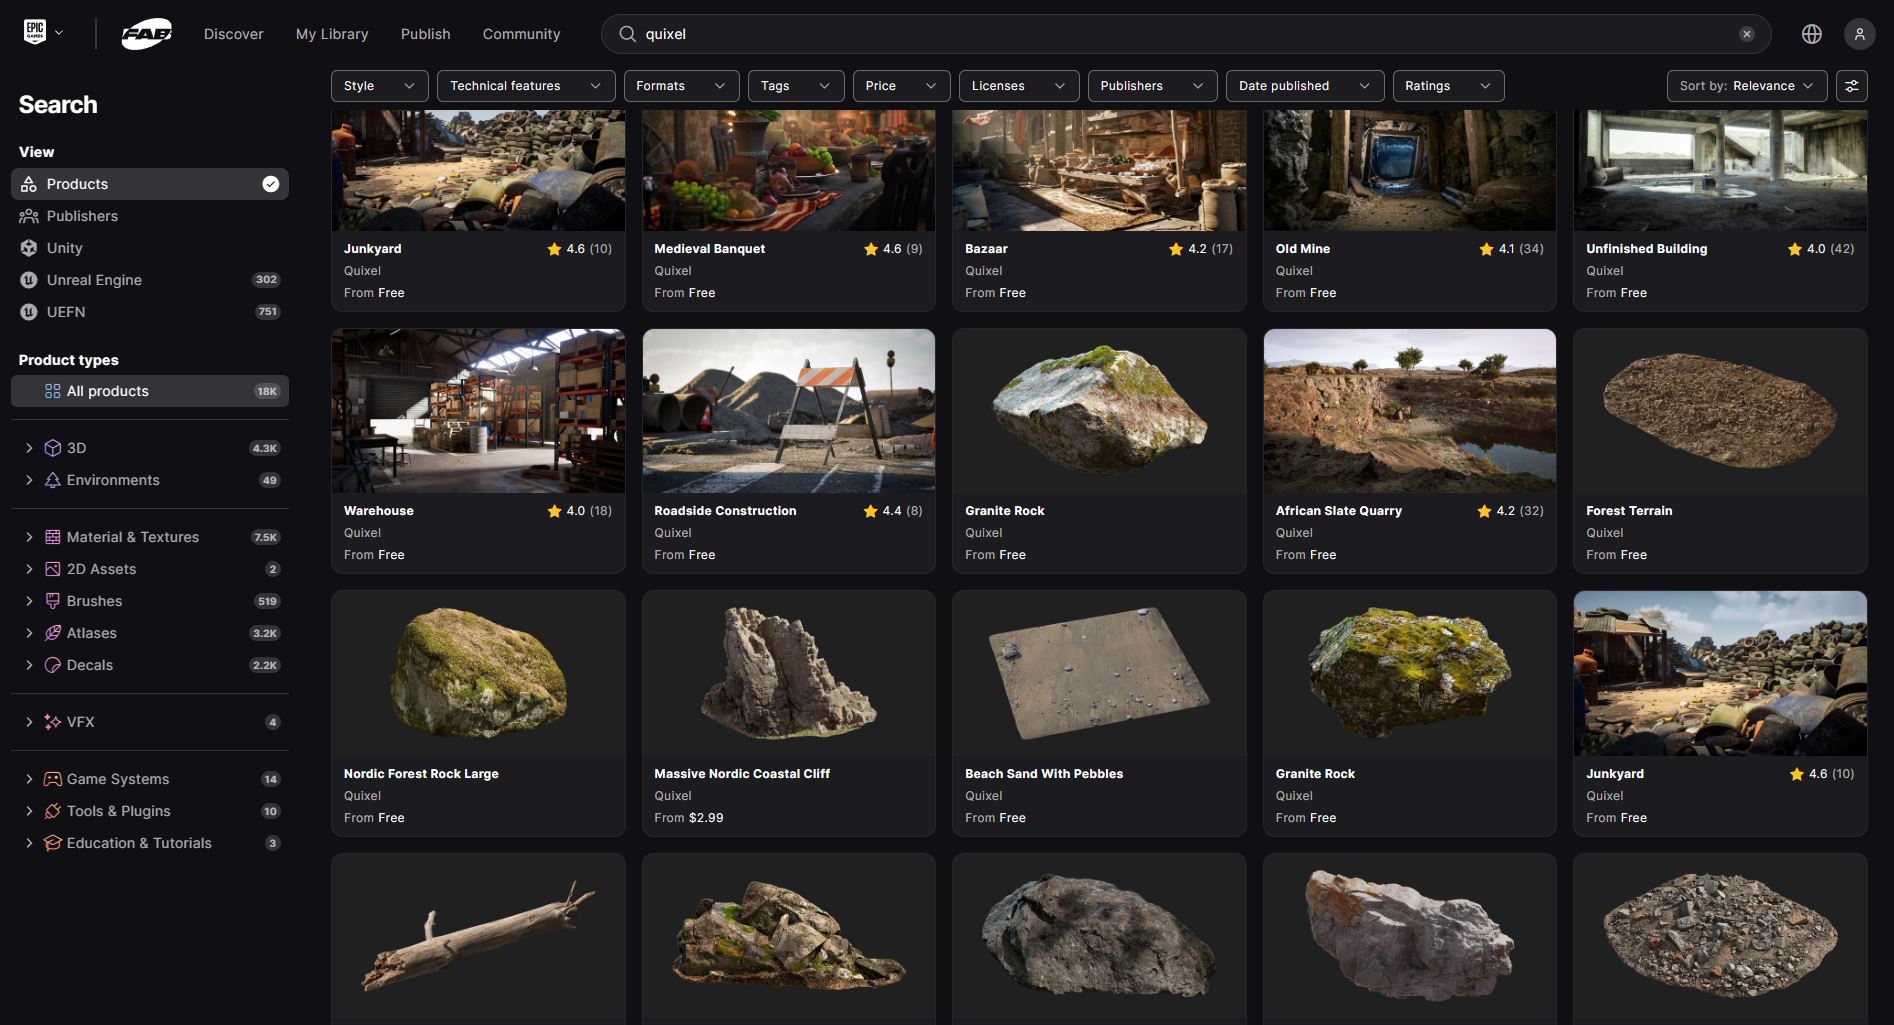The height and width of the screenshot is (1025, 1894).
Task: Open the Warehouse product title link
Action: (x=379, y=511)
